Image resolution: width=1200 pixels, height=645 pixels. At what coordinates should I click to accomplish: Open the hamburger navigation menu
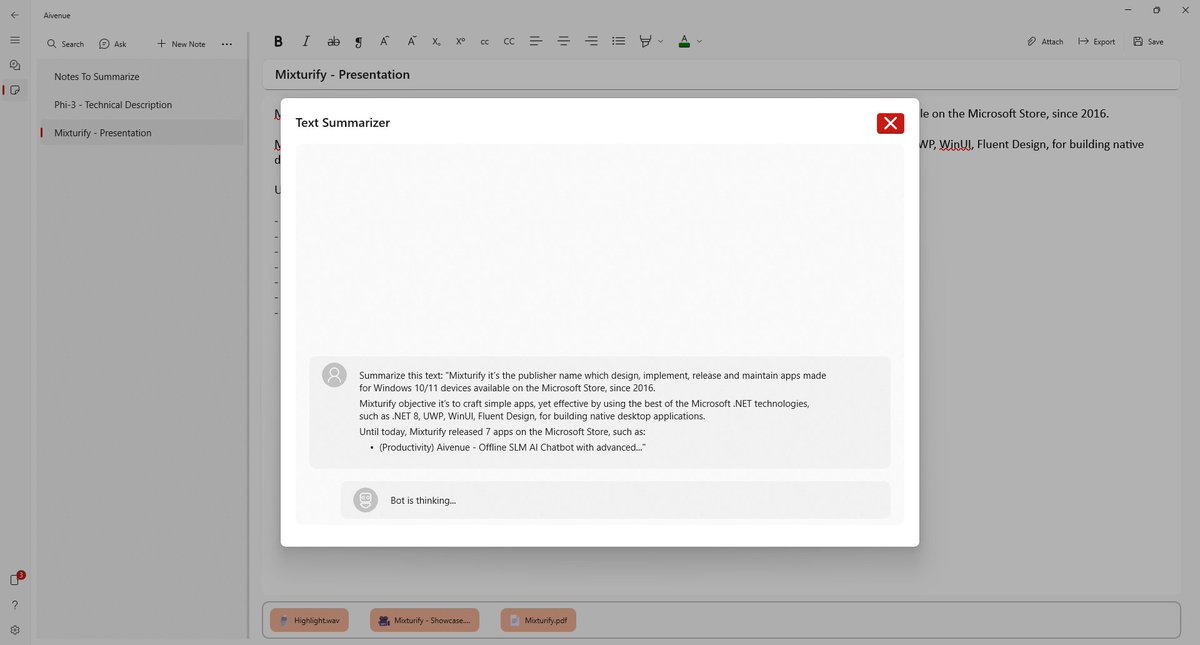tap(15, 40)
